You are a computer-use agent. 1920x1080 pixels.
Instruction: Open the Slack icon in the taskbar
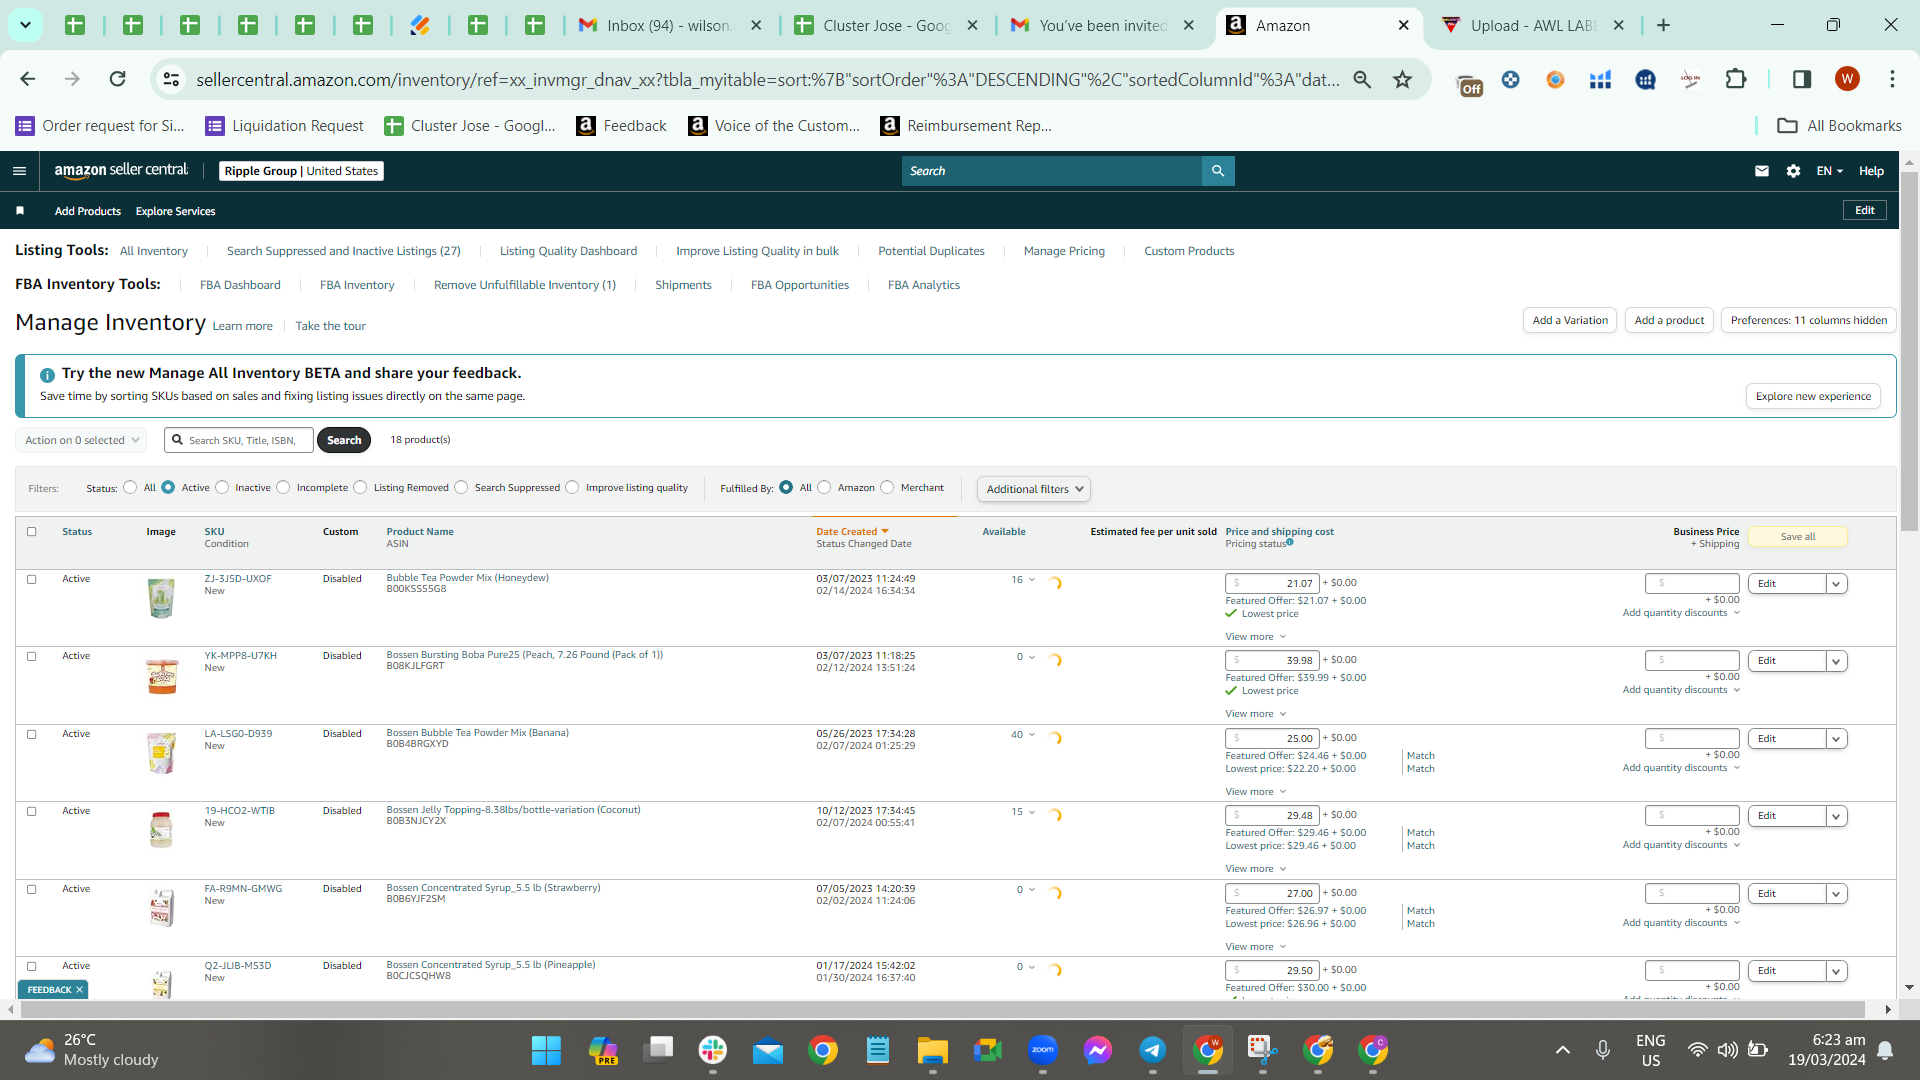click(x=713, y=1050)
